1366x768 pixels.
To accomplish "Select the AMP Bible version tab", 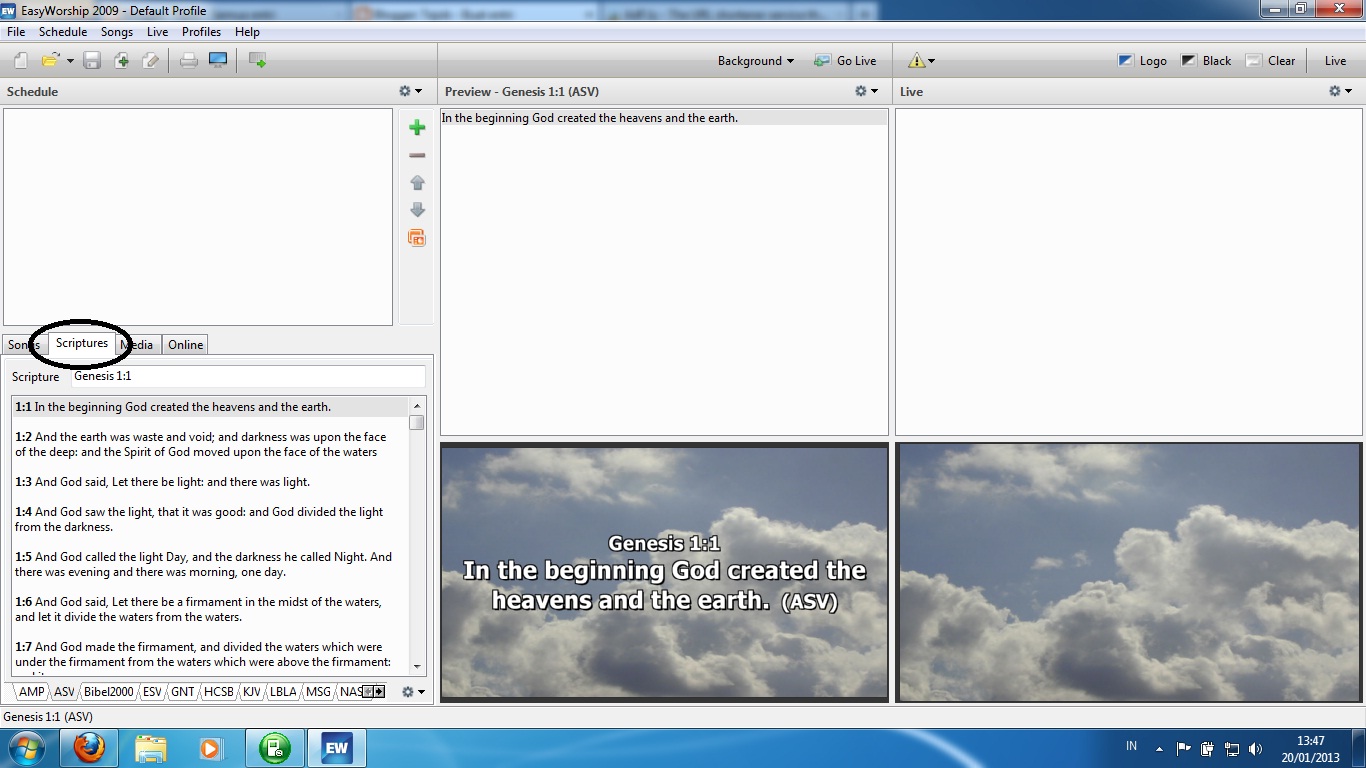I will tap(31, 692).
